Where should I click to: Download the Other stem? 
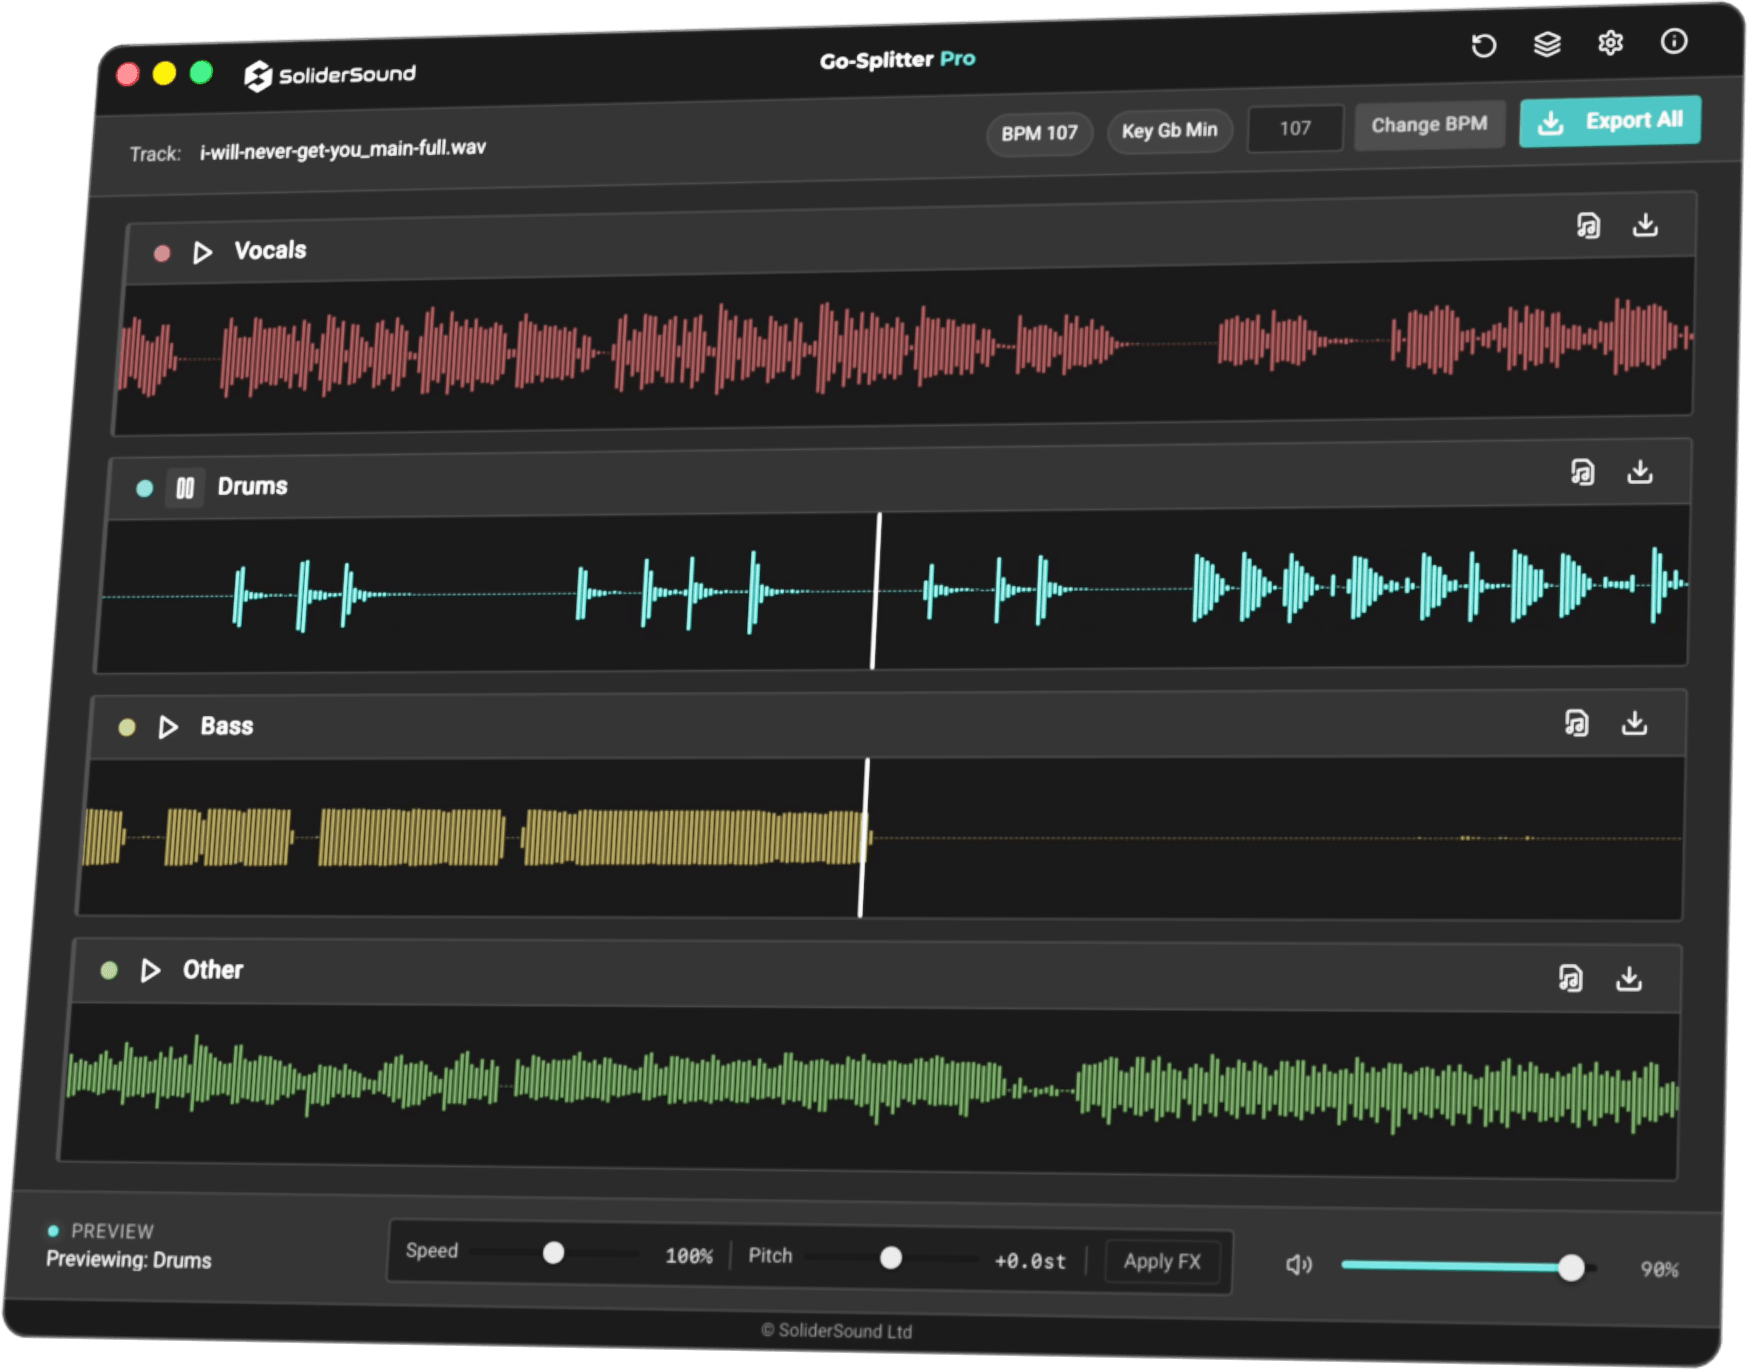click(1629, 978)
